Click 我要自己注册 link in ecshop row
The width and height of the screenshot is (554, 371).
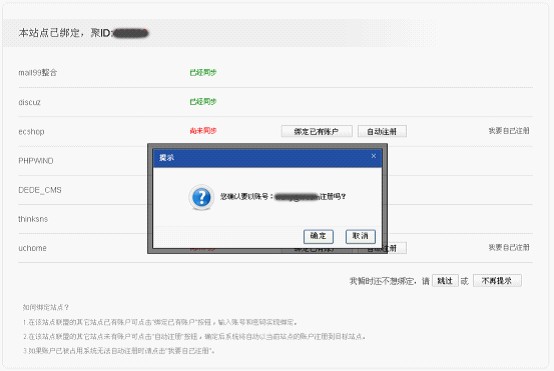click(x=509, y=131)
